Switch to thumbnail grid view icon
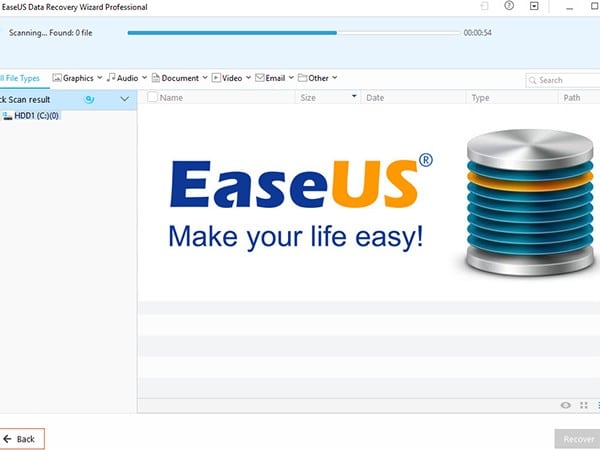Viewport: 600px width, 450px height. pos(584,405)
